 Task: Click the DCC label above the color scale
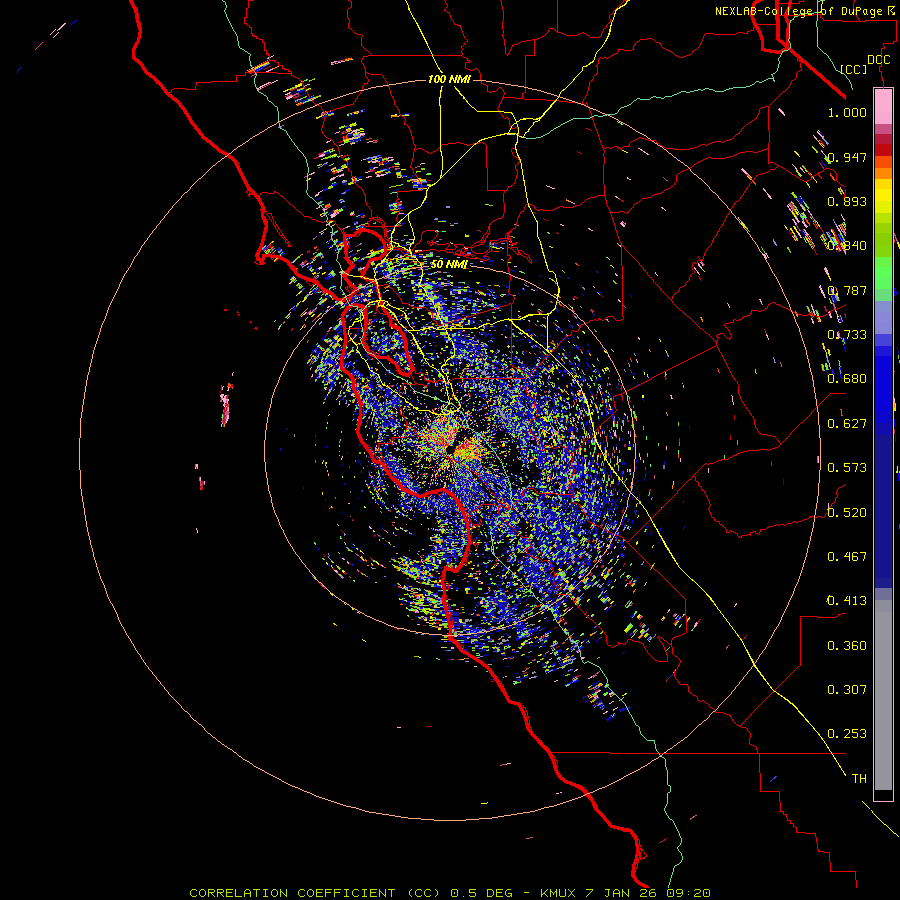coord(878,60)
